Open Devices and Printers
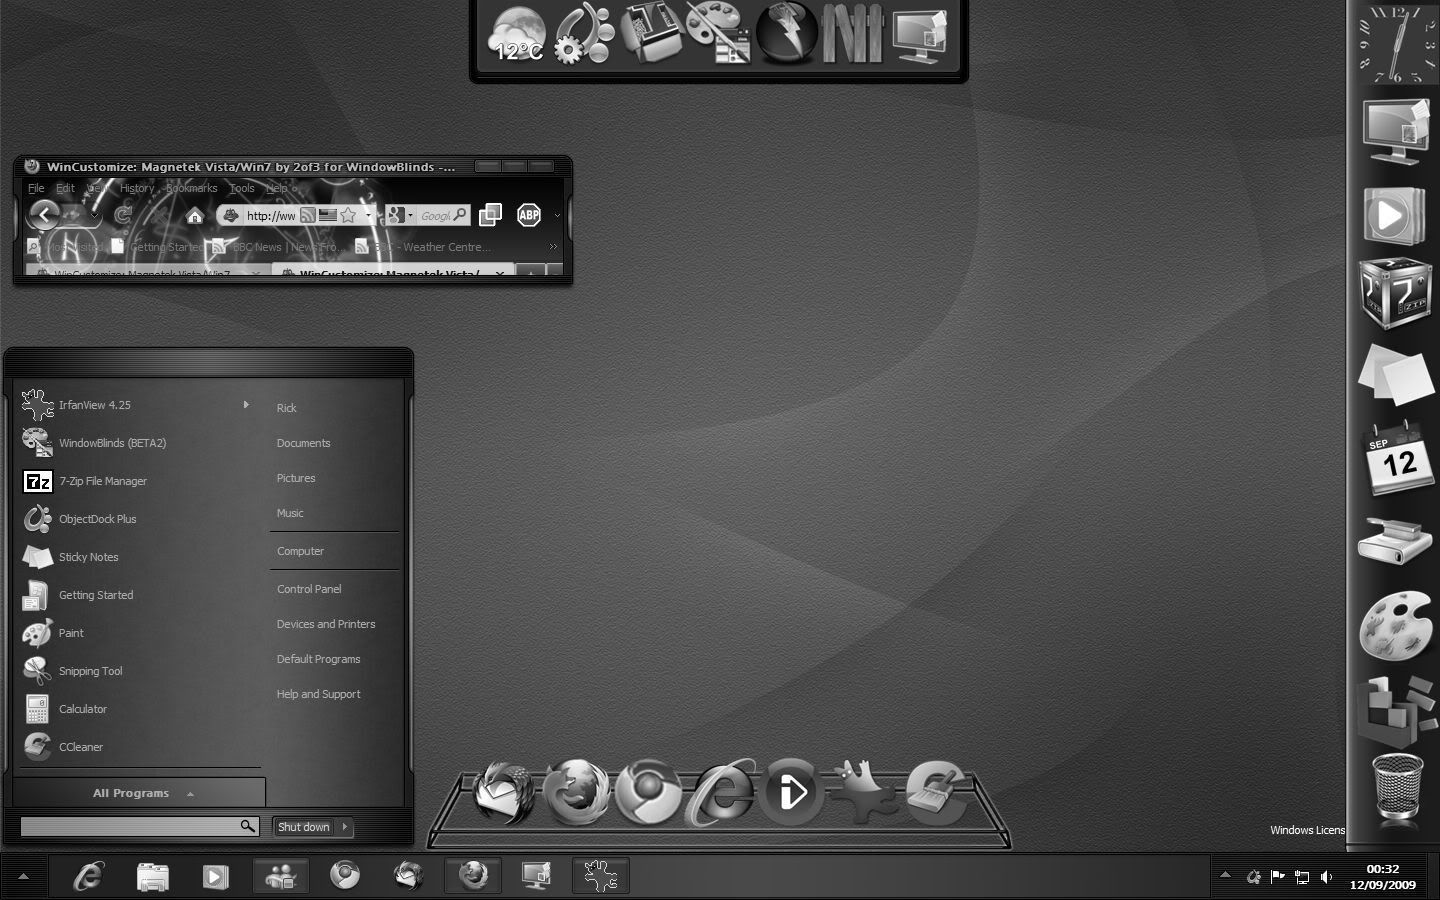This screenshot has height=900, width=1440. [326, 624]
